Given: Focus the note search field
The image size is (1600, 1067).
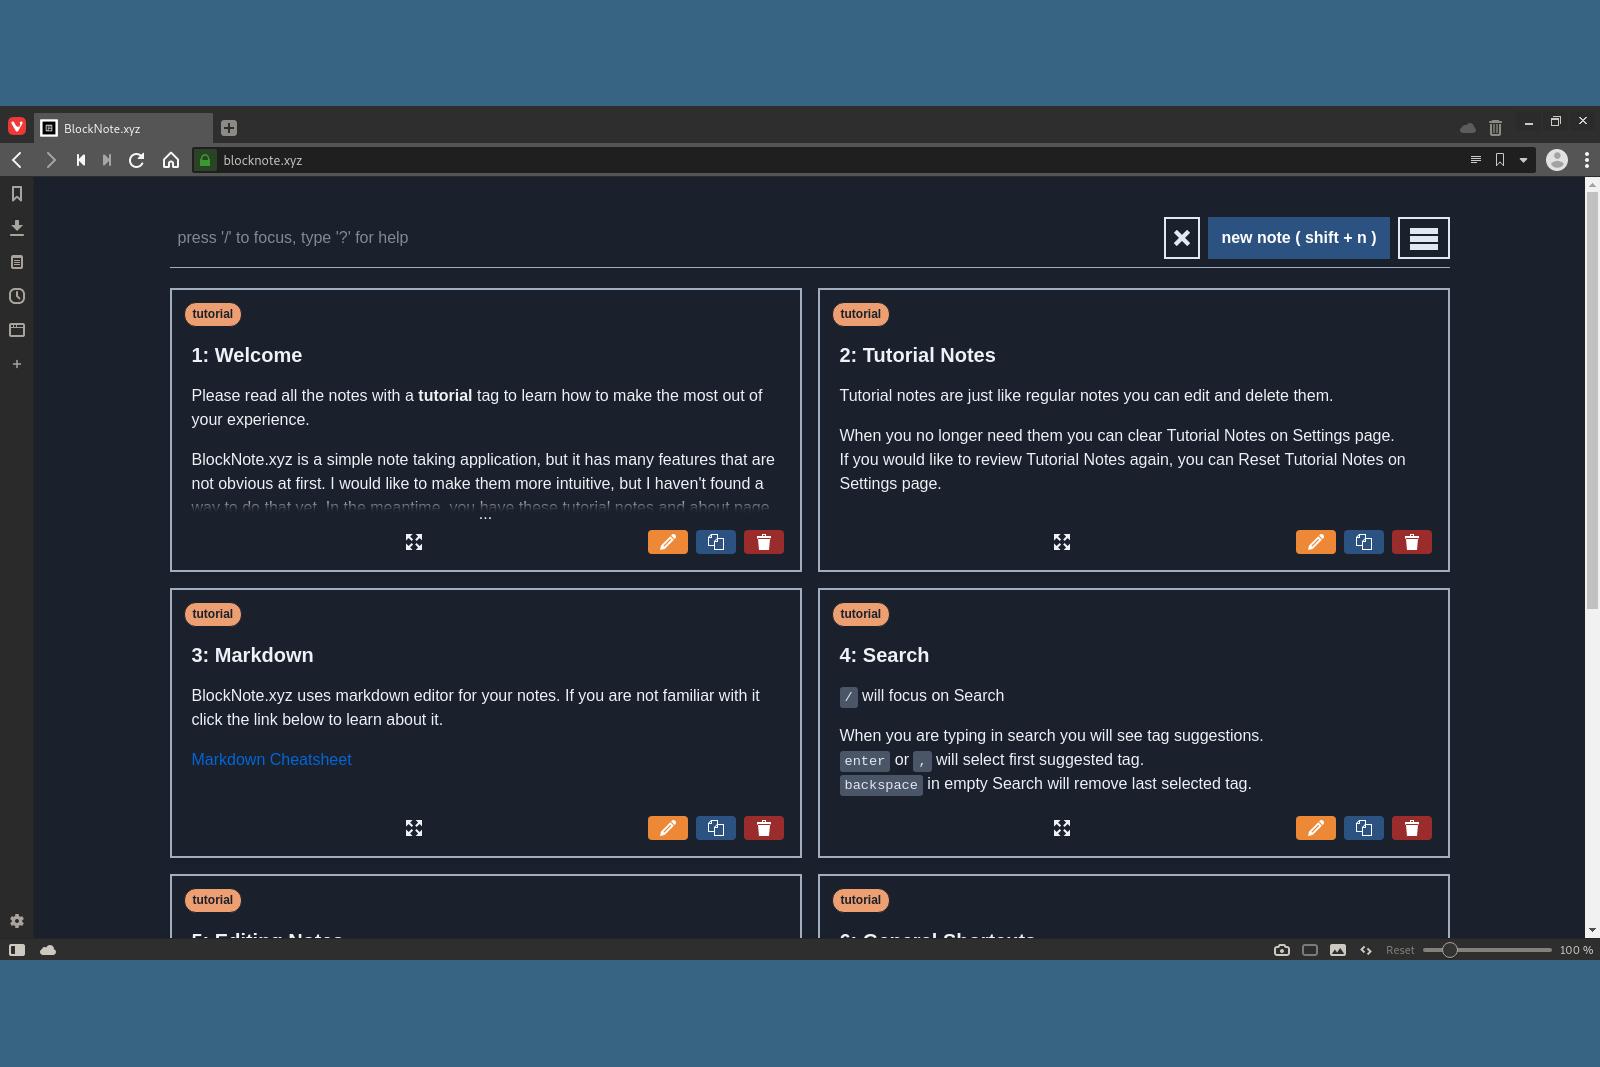Looking at the screenshot, I should (660, 238).
